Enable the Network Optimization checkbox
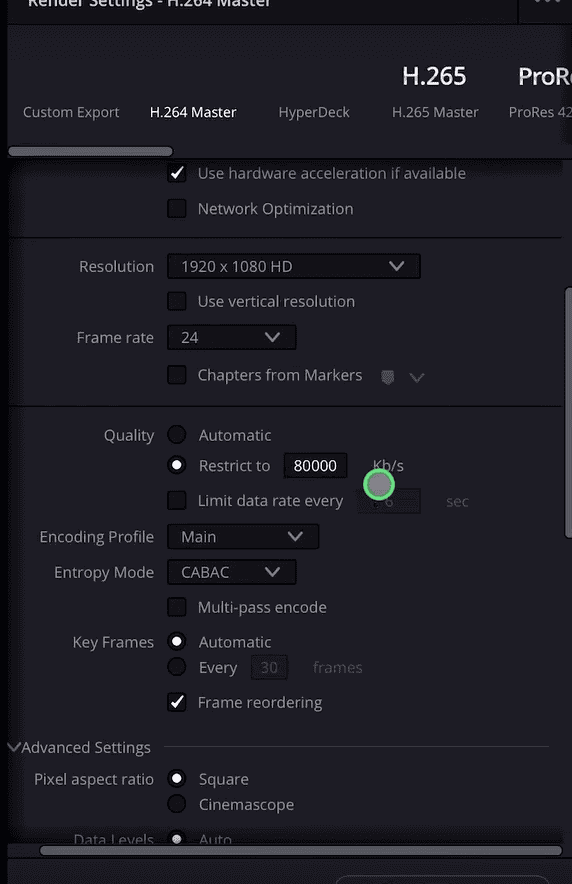572x884 pixels. [x=177, y=209]
